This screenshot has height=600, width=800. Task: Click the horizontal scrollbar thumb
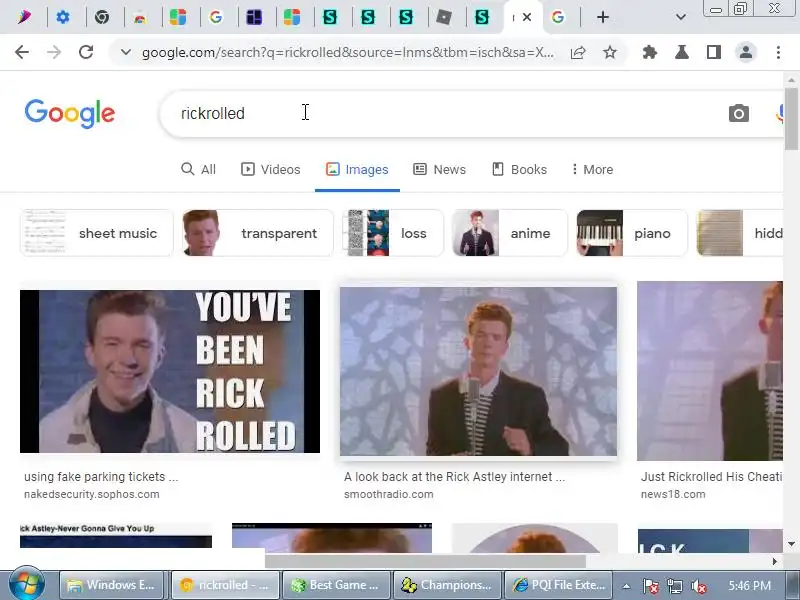pos(425,561)
